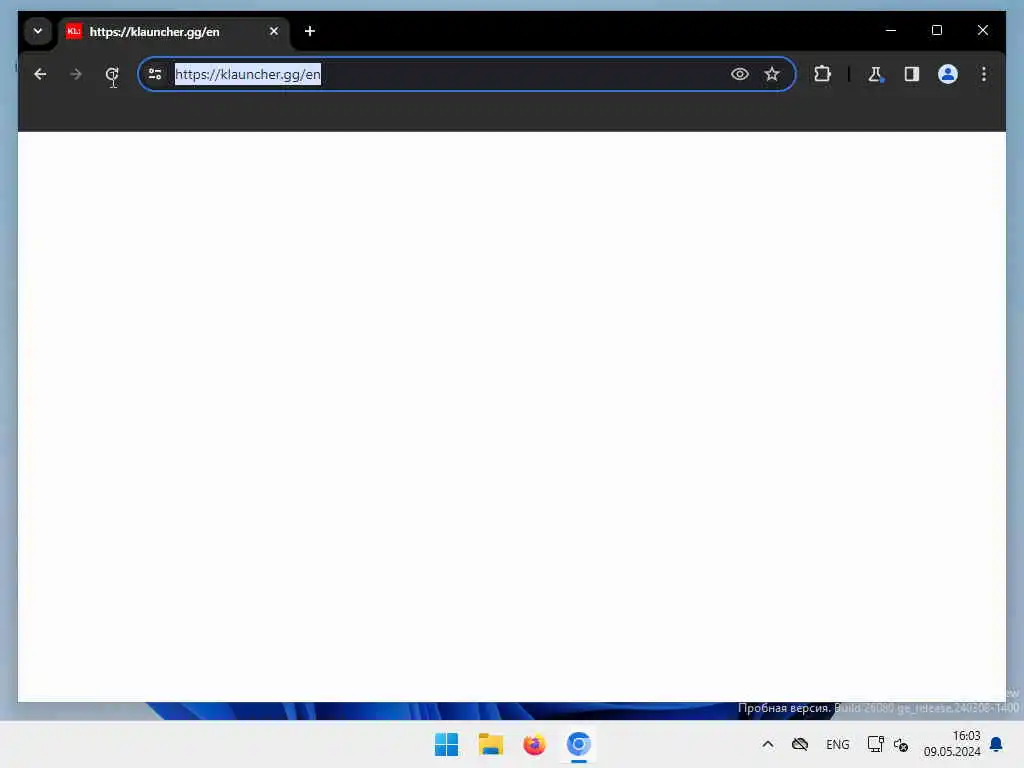View site information icon in address bar

(x=155, y=74)
